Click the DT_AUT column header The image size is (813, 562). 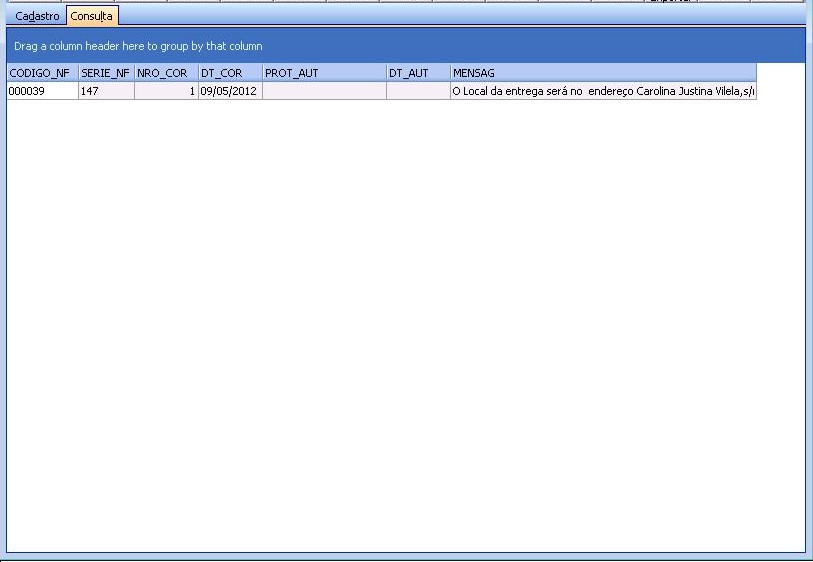[417, 73]
